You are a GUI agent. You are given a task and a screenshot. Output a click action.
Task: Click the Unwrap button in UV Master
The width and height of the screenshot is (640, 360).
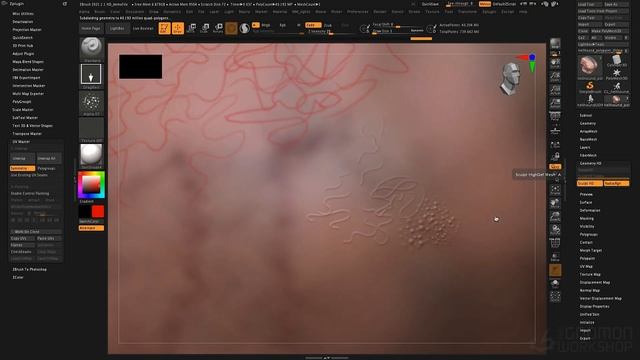(x=22, y=158)
